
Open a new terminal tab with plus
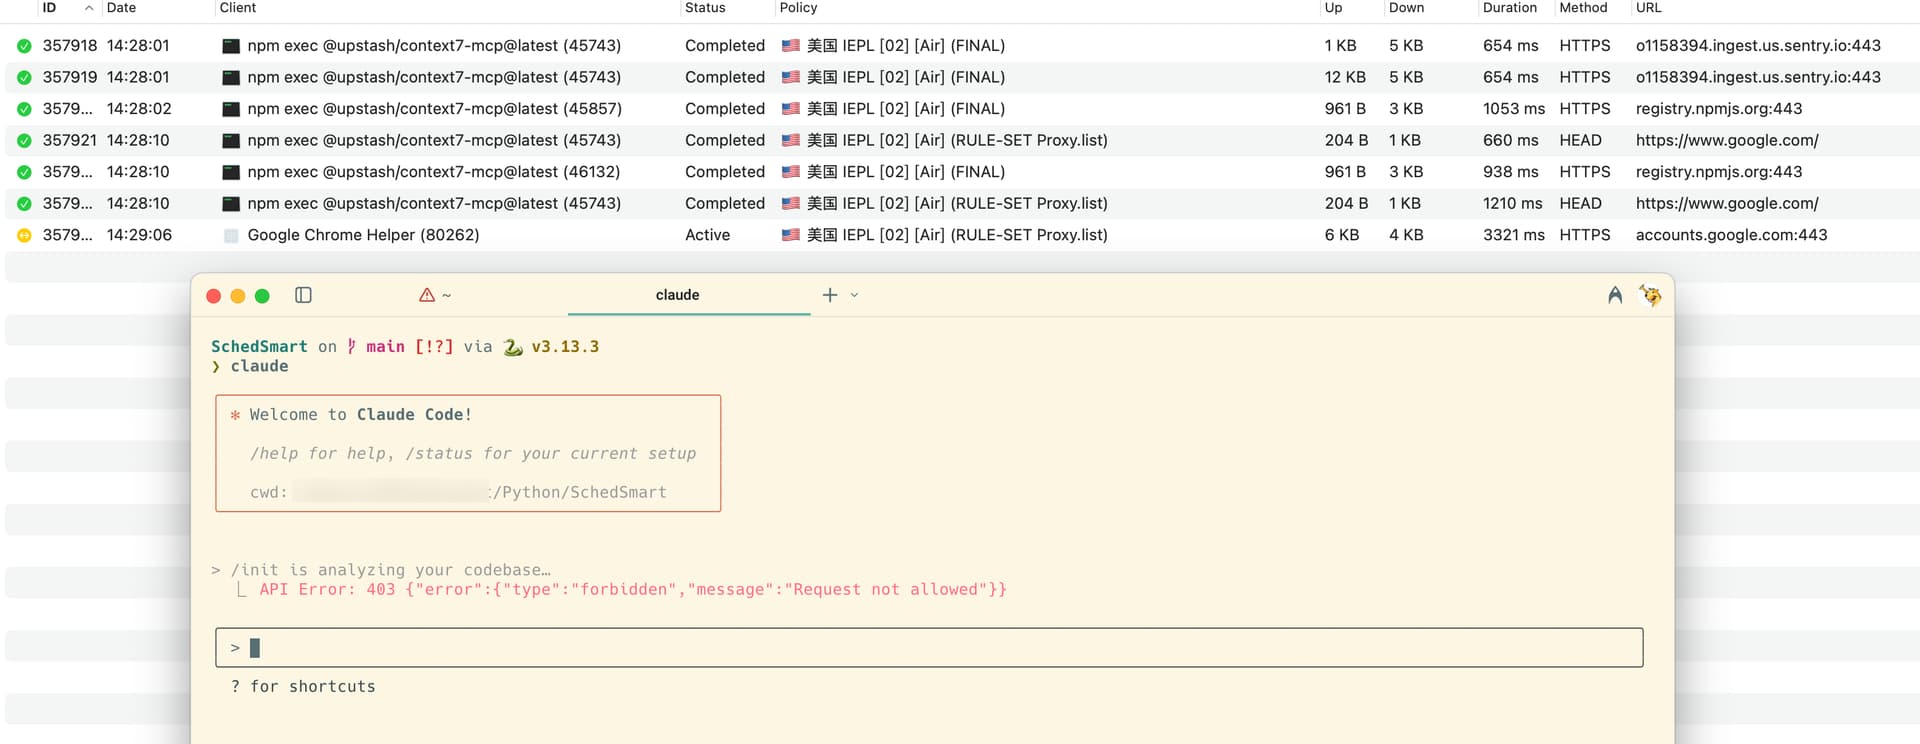[830, 295]
